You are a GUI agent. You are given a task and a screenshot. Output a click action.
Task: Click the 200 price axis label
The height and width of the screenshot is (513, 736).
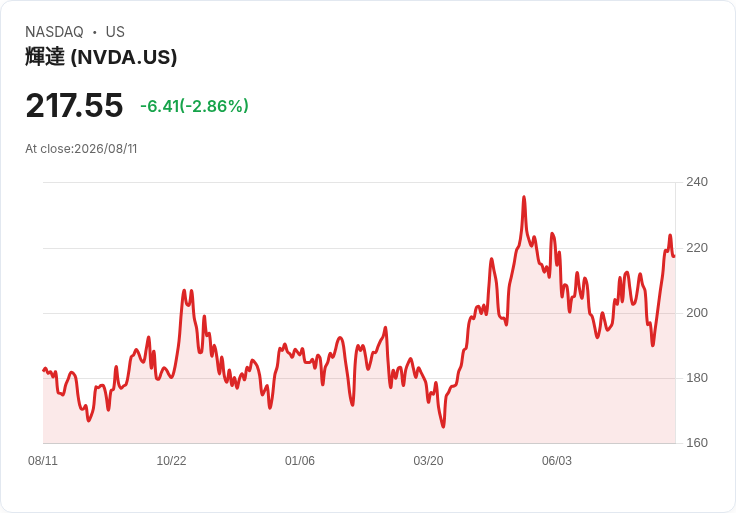coord(697,313)
